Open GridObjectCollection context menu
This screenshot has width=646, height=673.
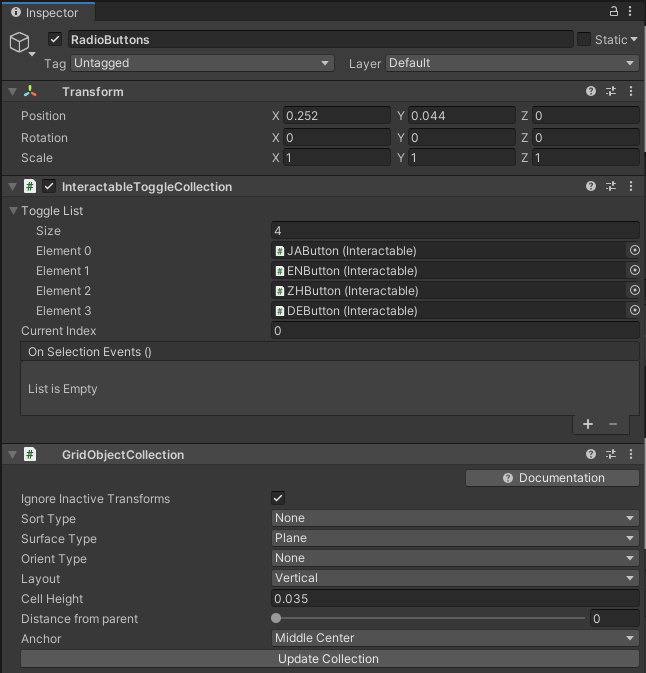(x=631, y=454)
